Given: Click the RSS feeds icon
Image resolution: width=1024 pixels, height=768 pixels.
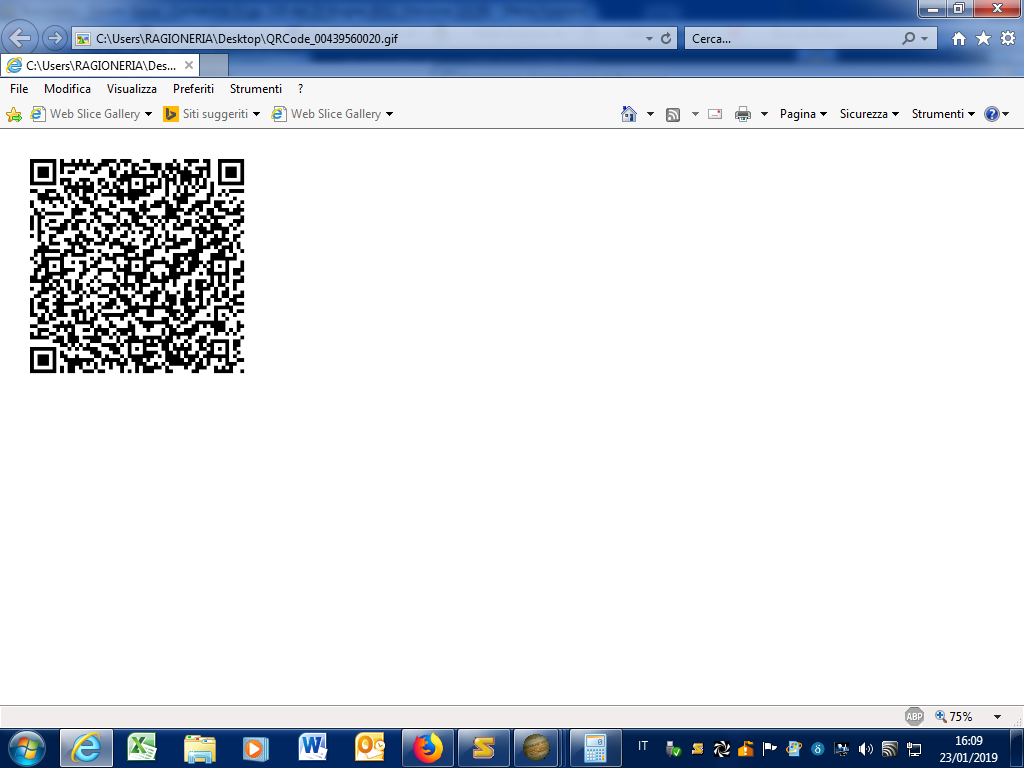Looking at the screenshot, I should (x=673, y=114).
